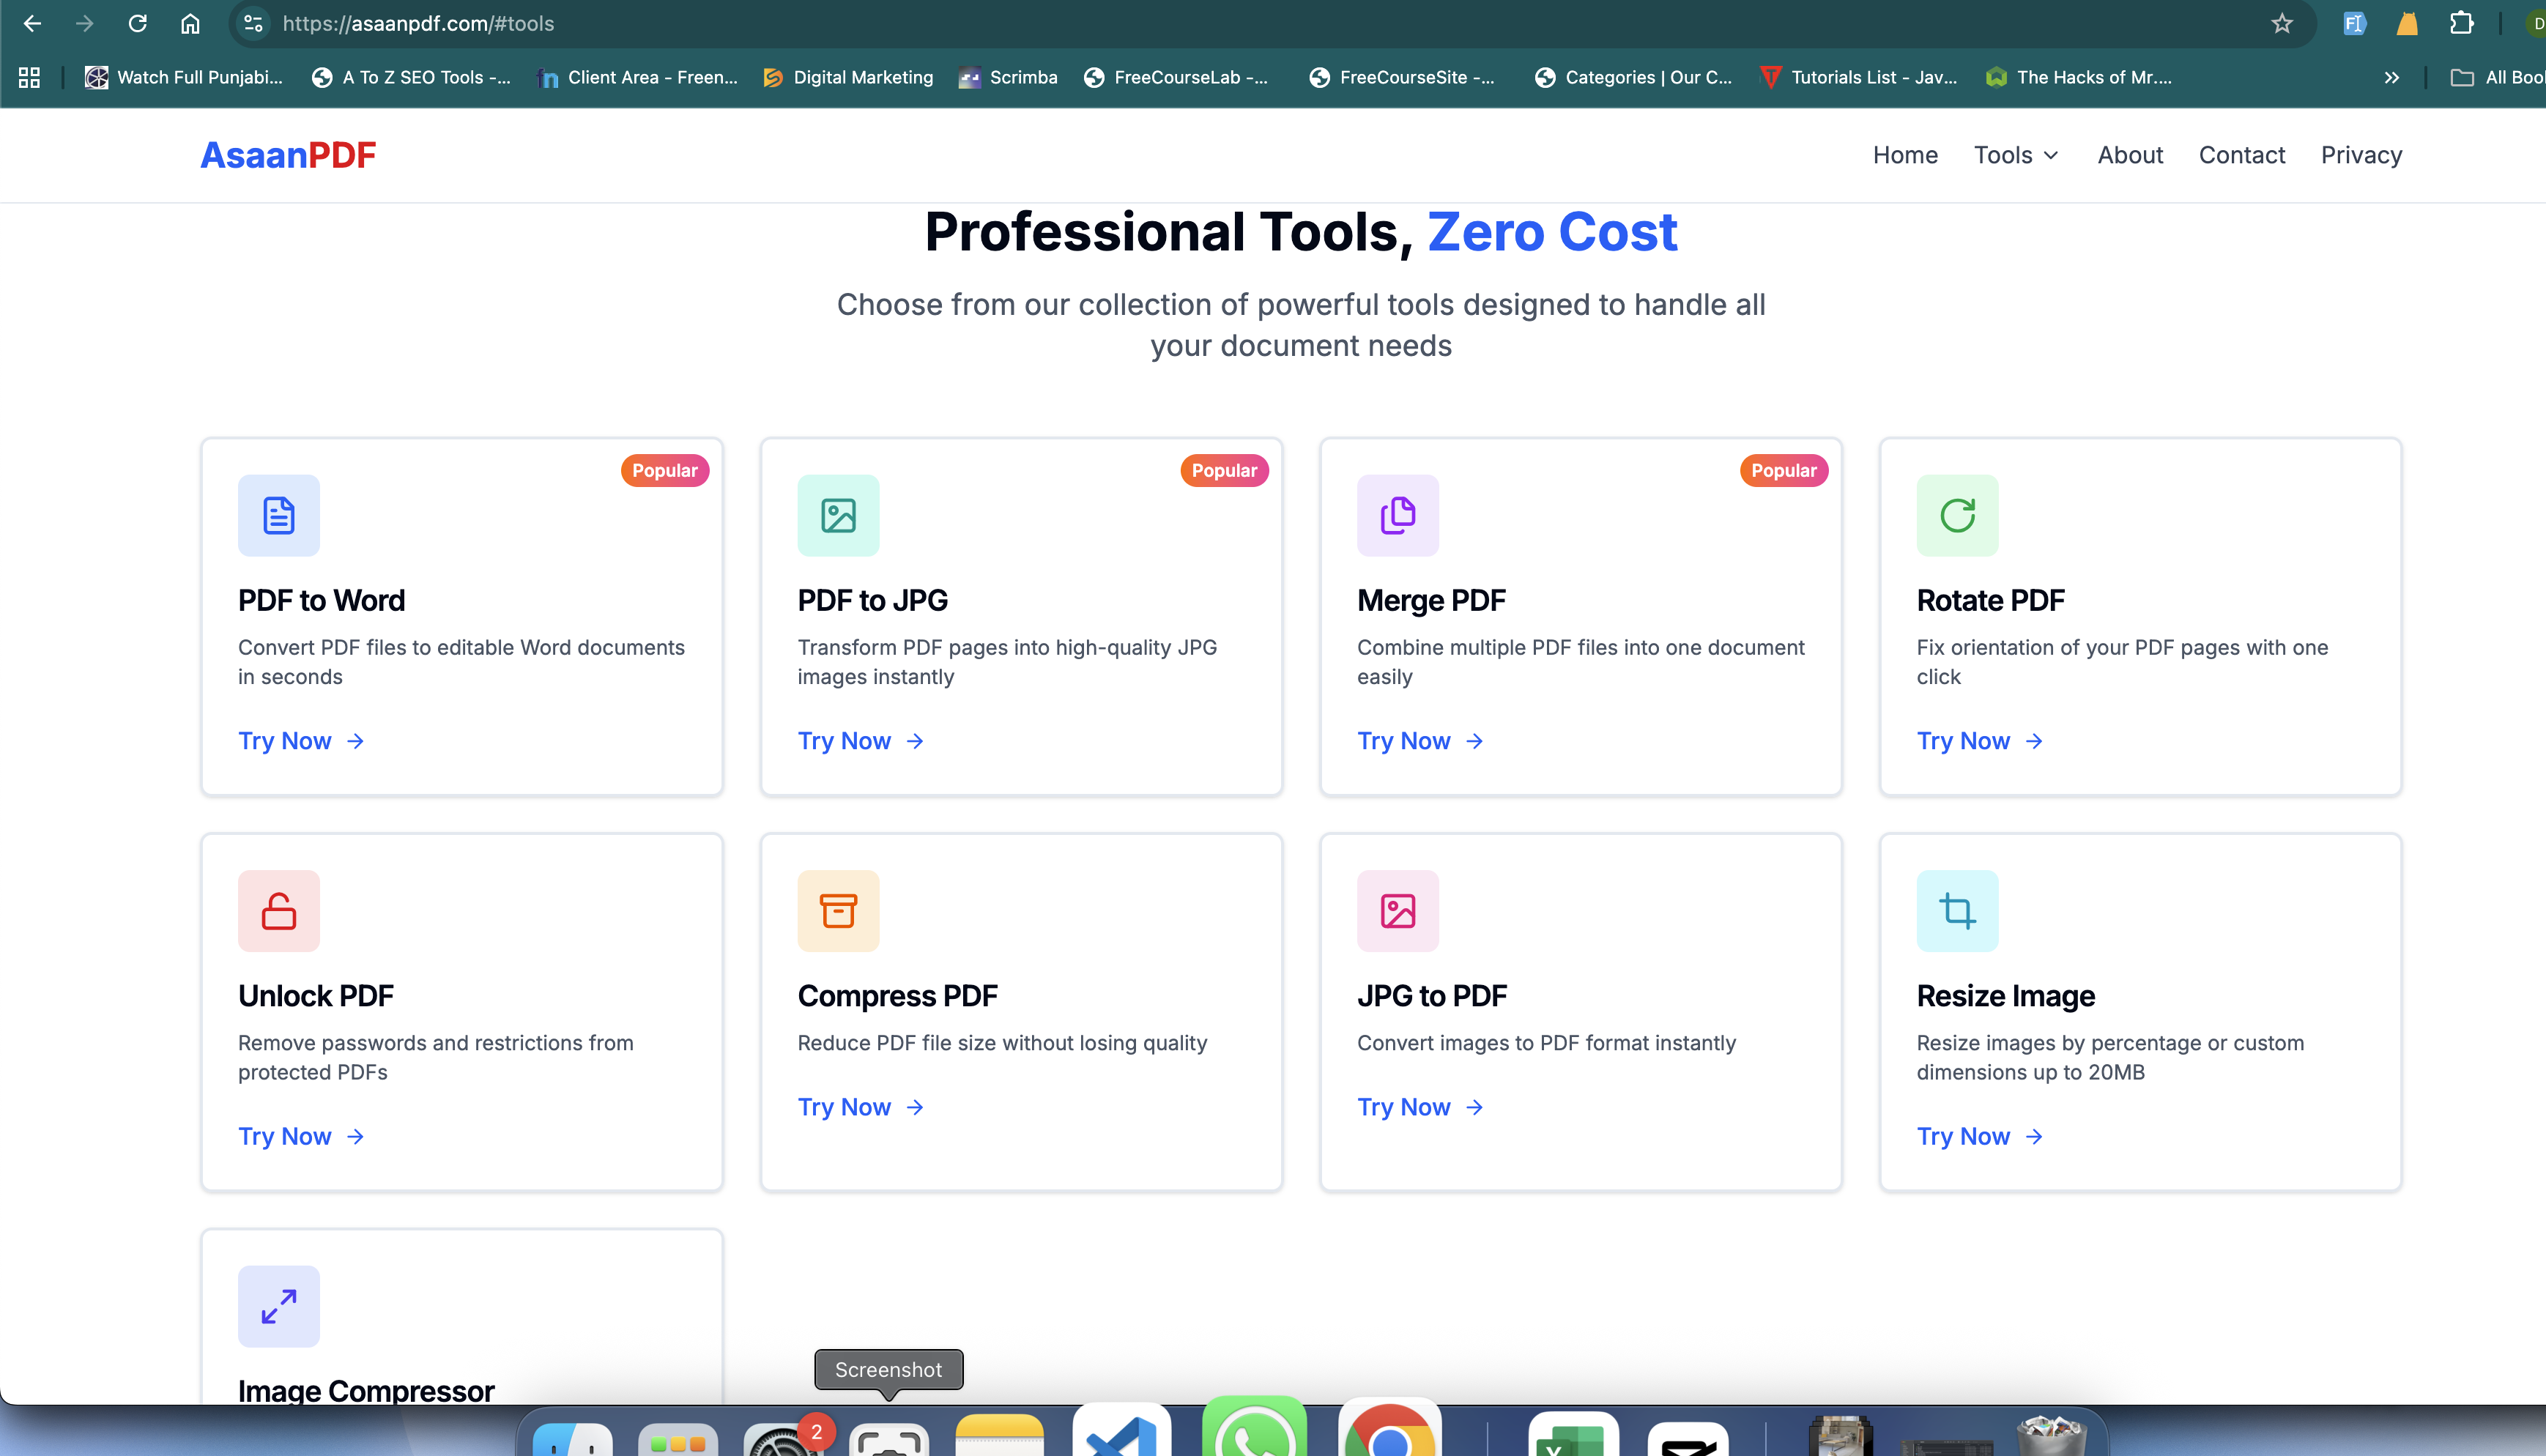Image resolution: width=2546 pixels, height=1456 pixels.
Task: Click the Rotate PDF green arrow icon
Action: pos(1957,515)
